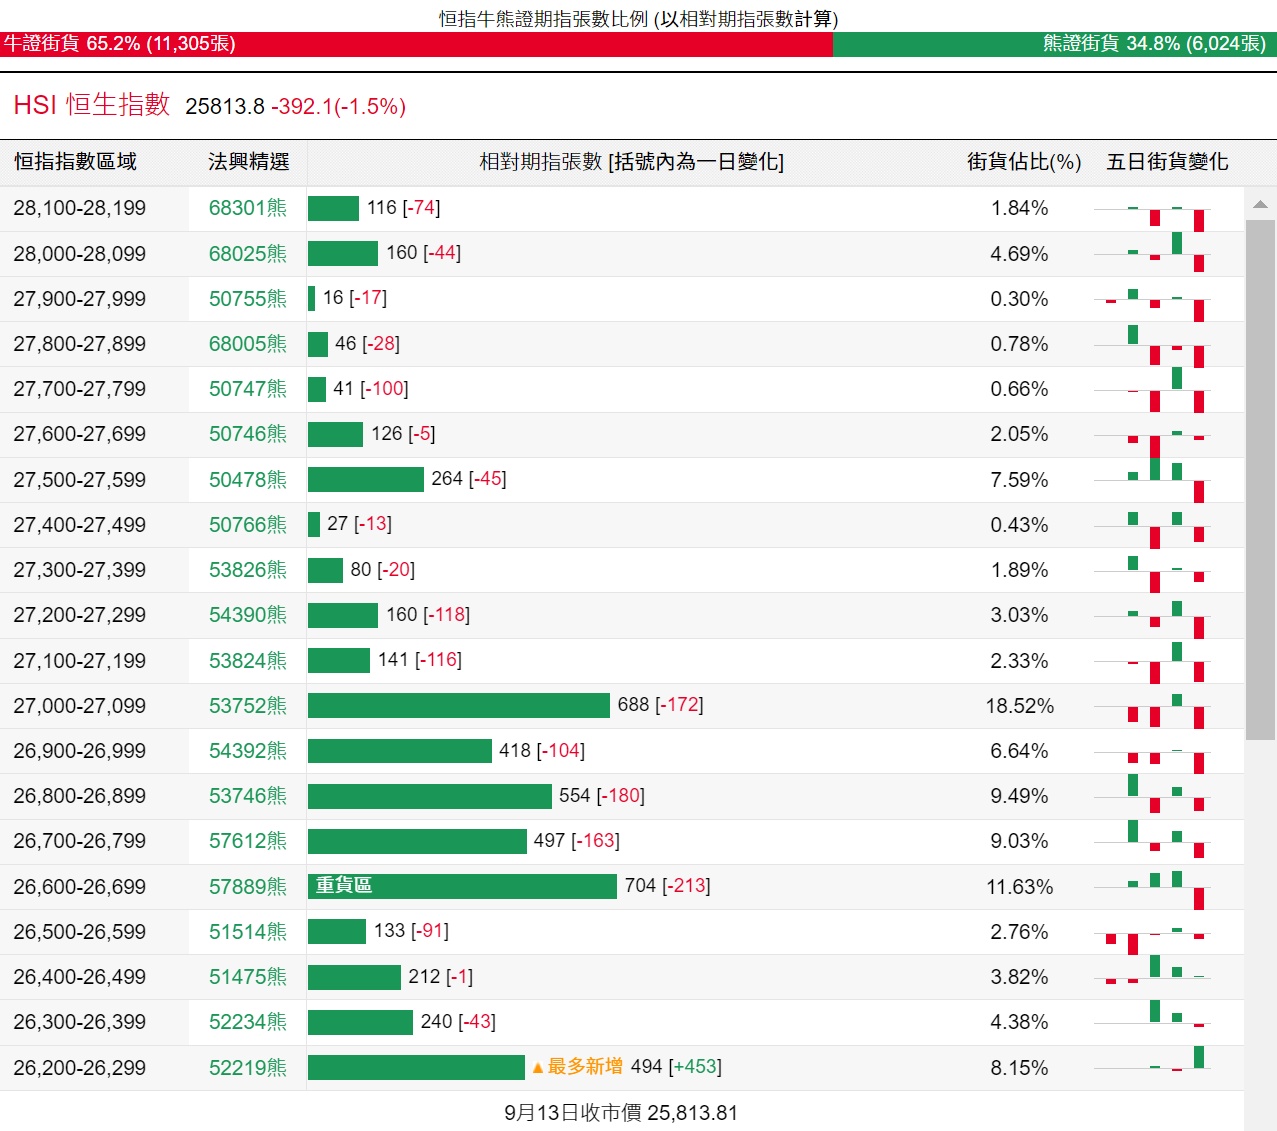Click the red 牛證街貨 65.2% bar segment

(416, 44)
